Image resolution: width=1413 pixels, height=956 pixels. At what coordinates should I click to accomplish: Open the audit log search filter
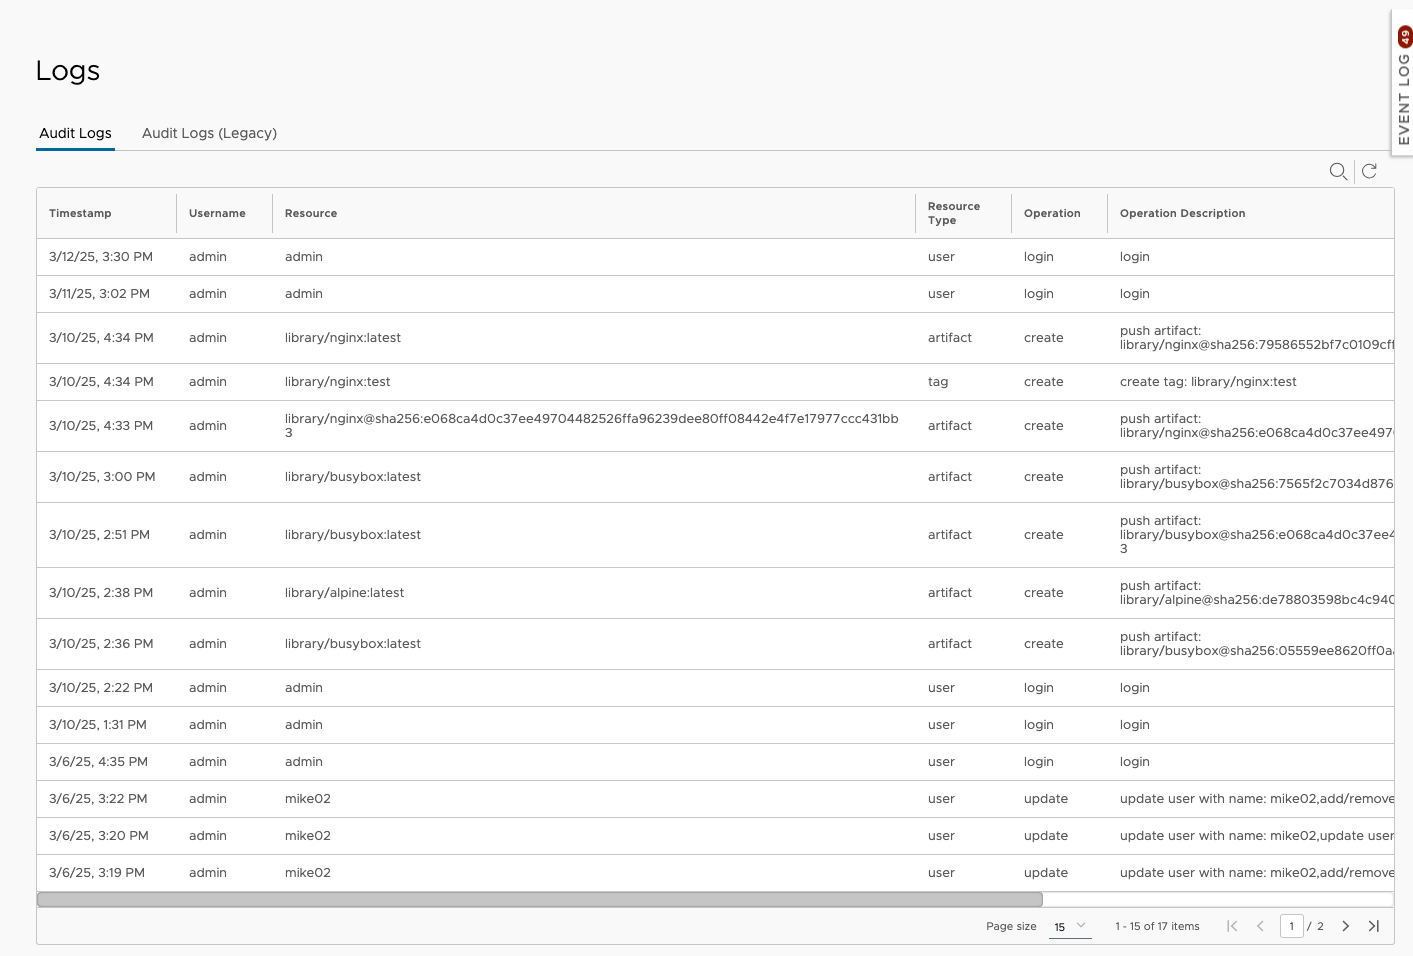tap(1339, 171)
